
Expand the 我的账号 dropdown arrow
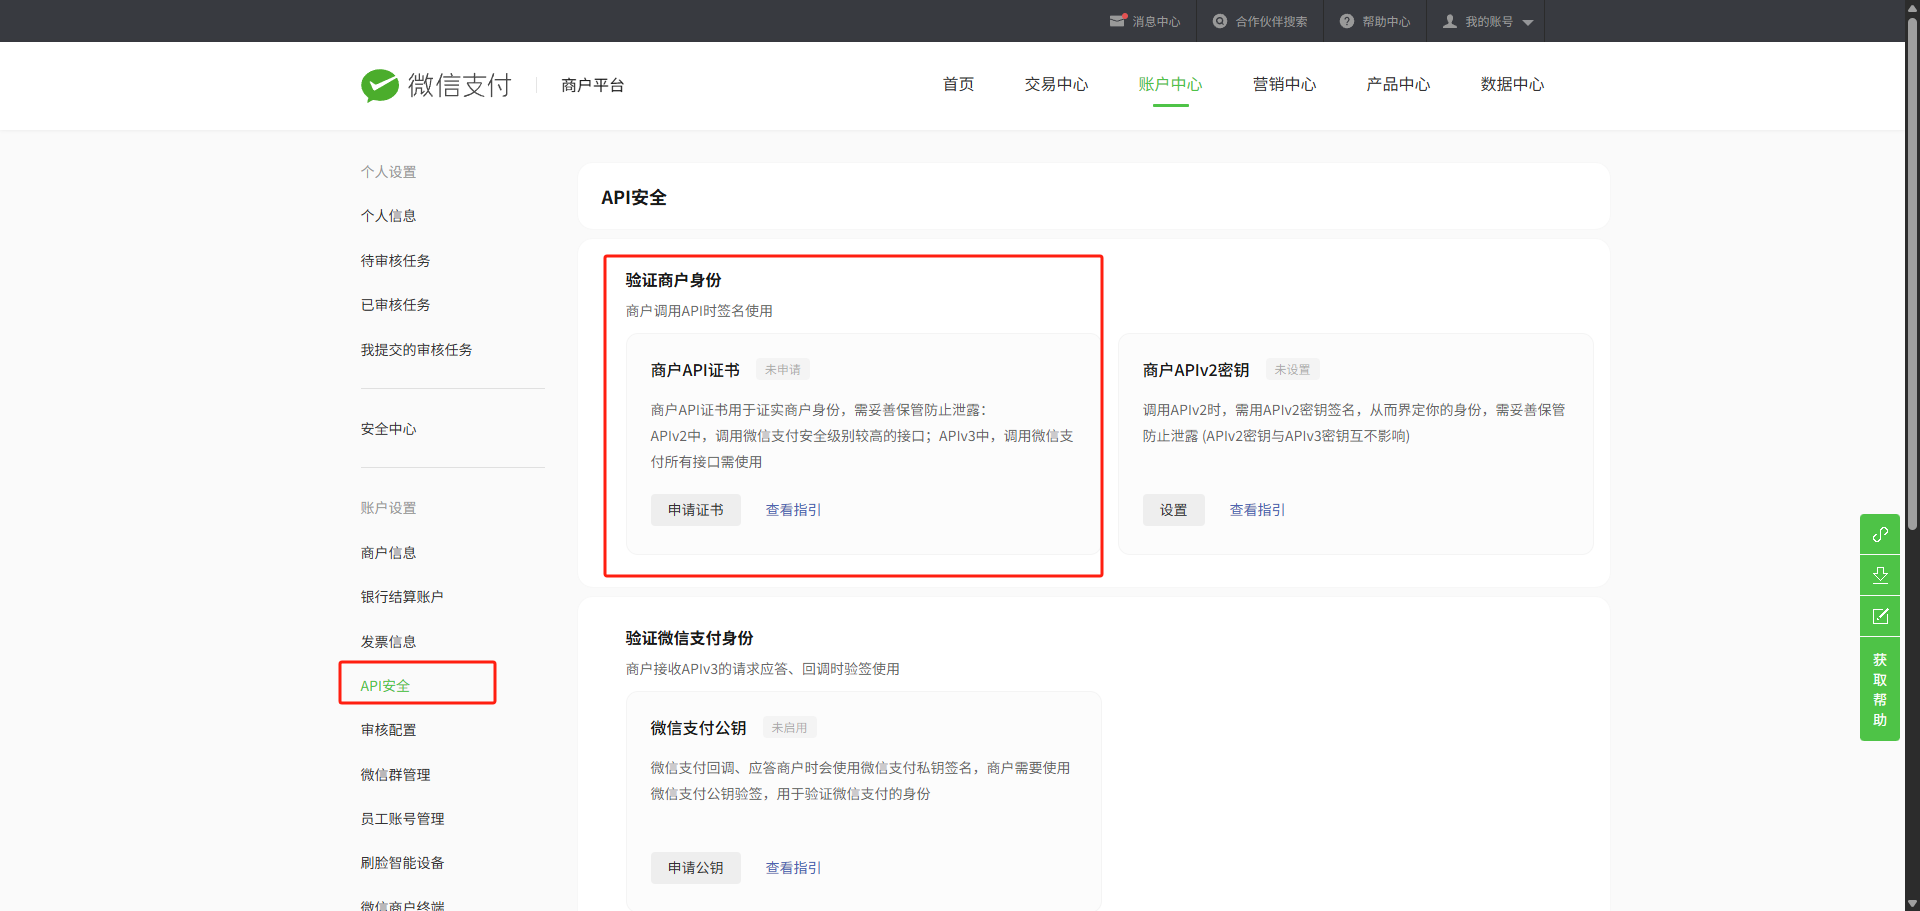1528,22
